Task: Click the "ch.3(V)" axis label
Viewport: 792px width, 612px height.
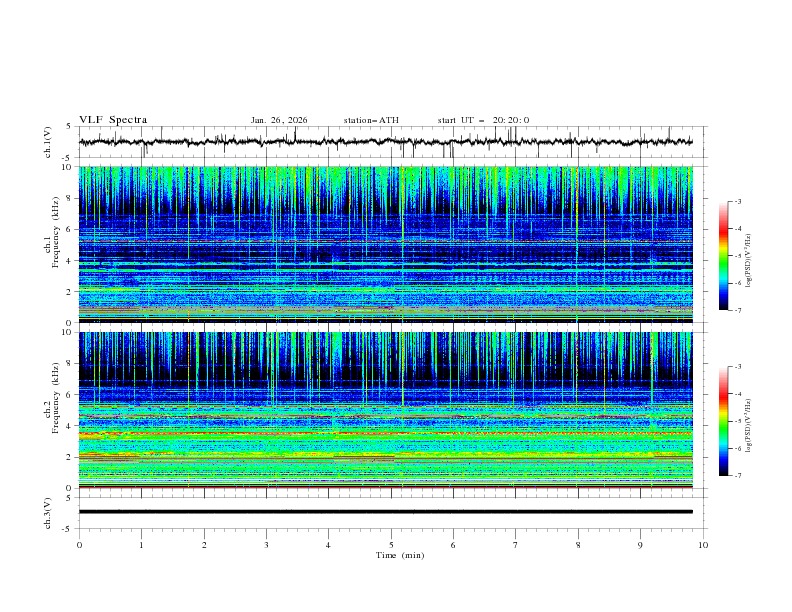Action: coord(48,513)
